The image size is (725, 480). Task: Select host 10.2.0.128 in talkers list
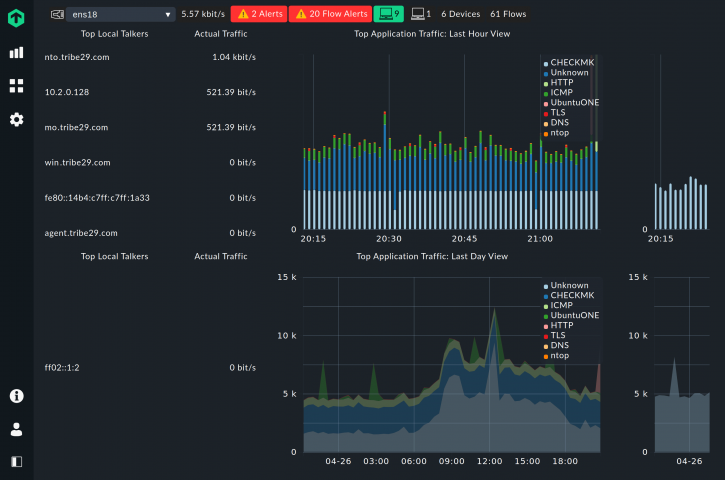(67, 92)
